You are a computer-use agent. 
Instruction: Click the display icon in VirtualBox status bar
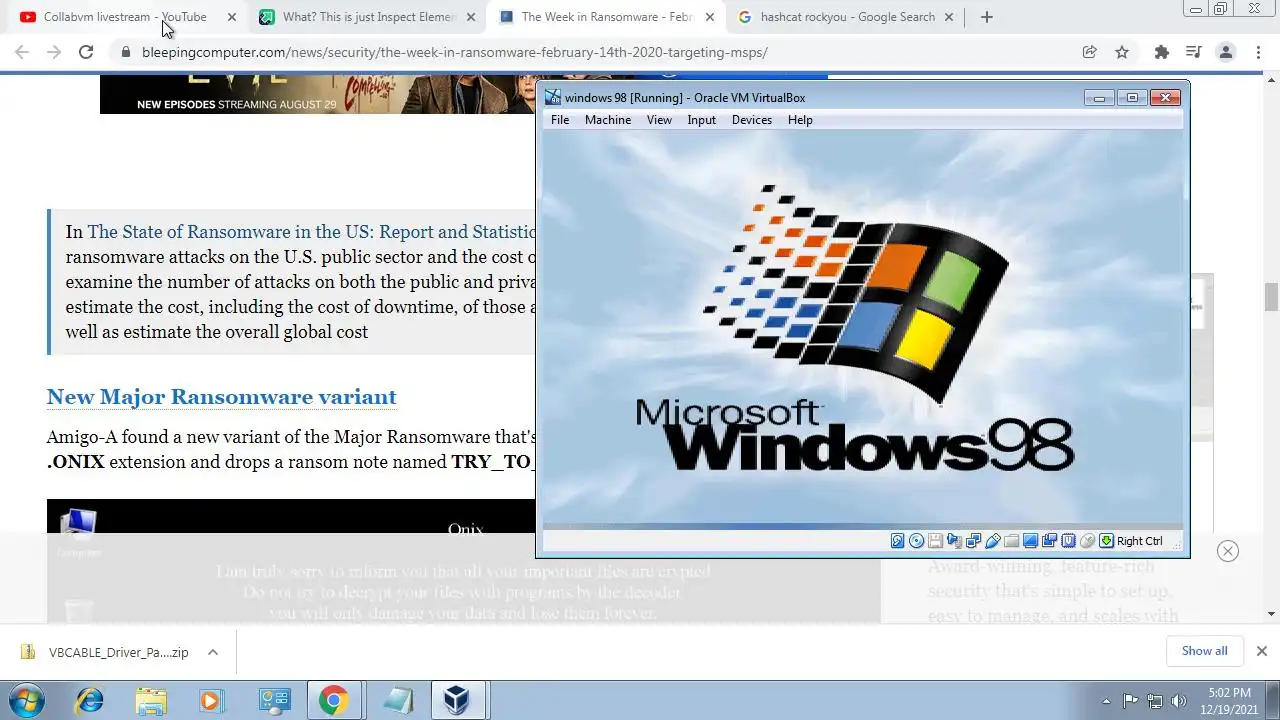[x=1030, y=541]
